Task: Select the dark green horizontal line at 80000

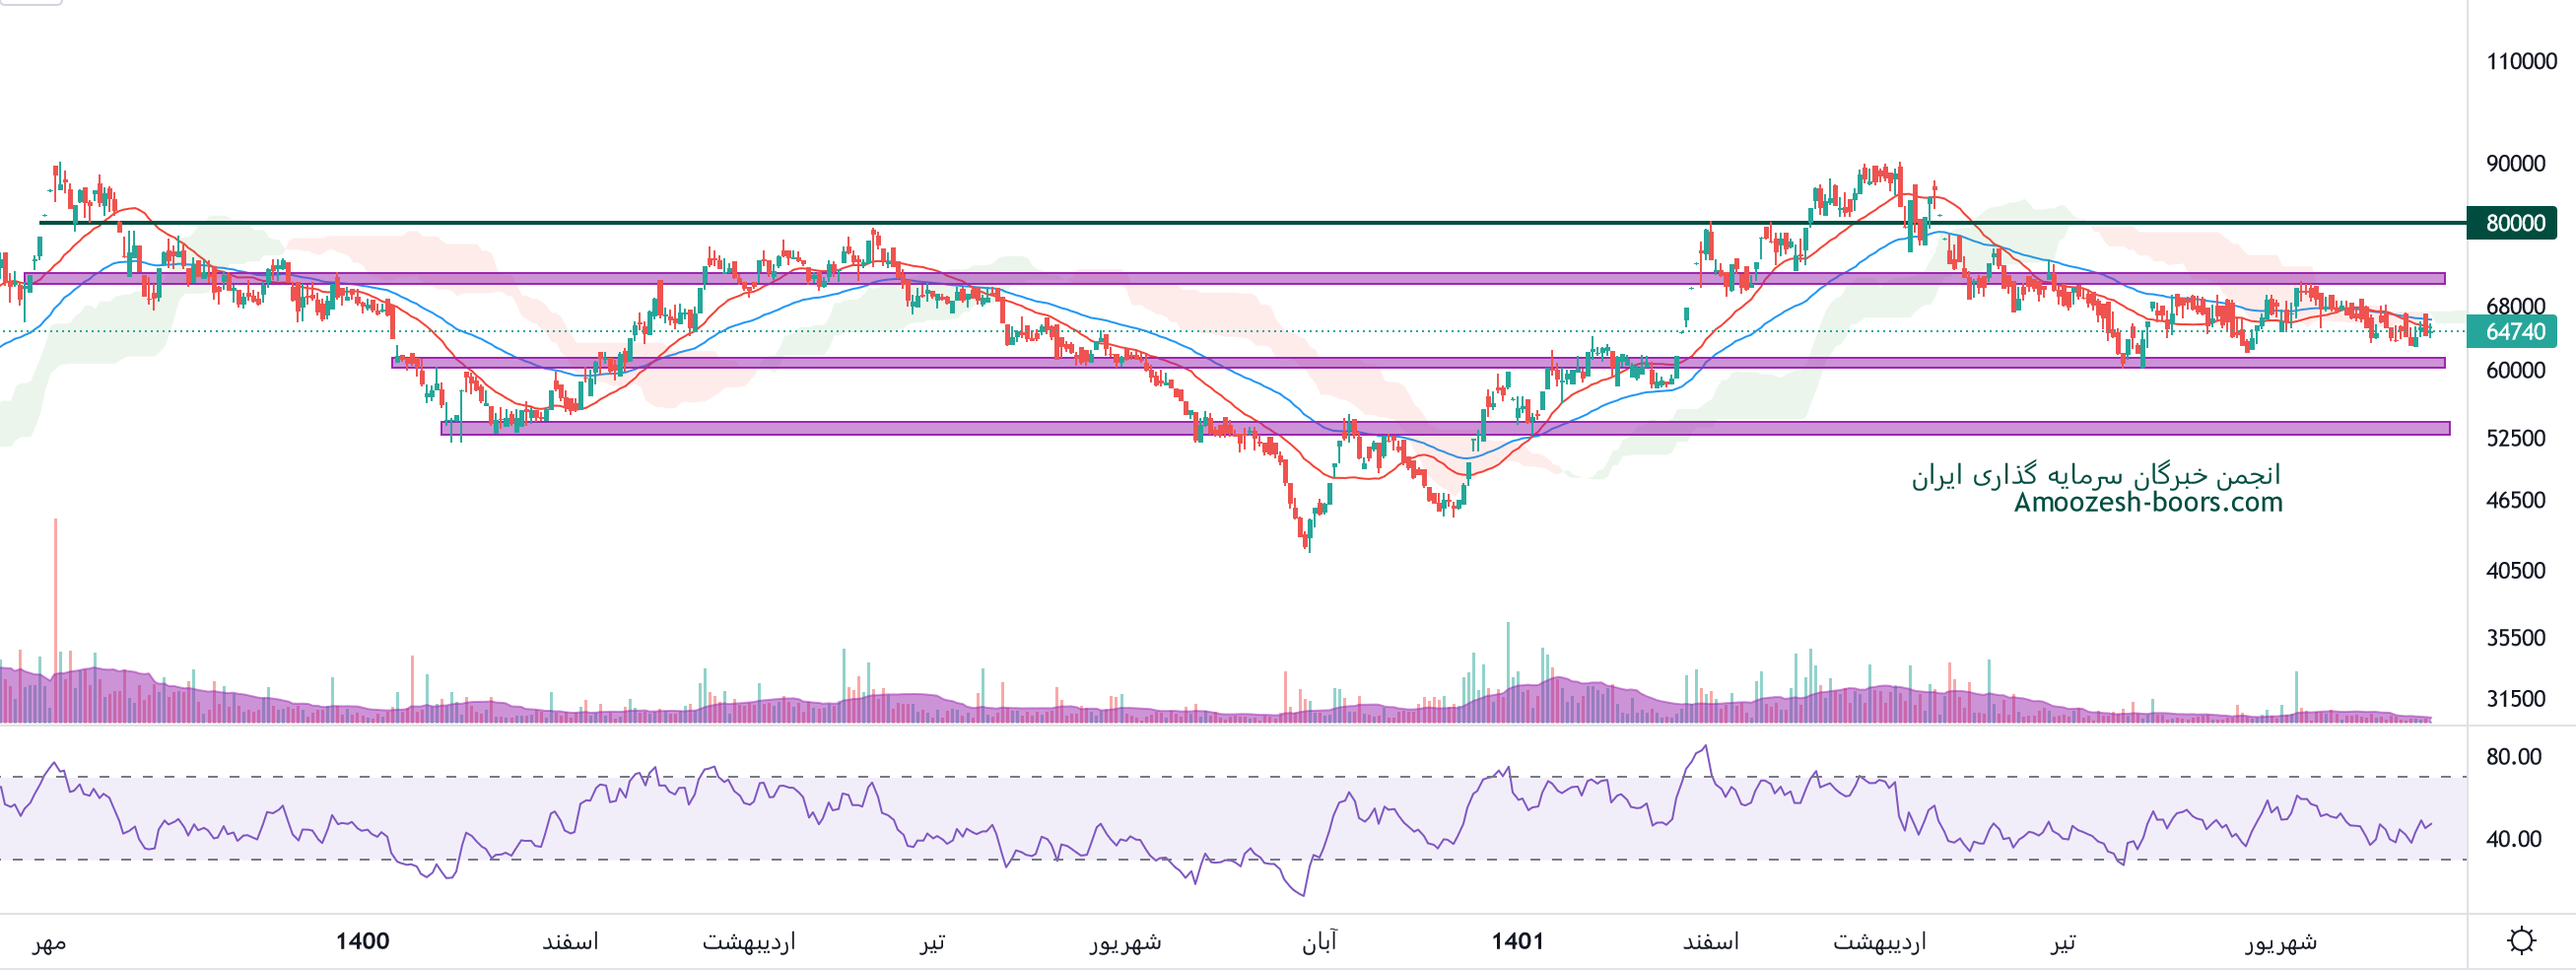Action: (x=1200, y=223)
